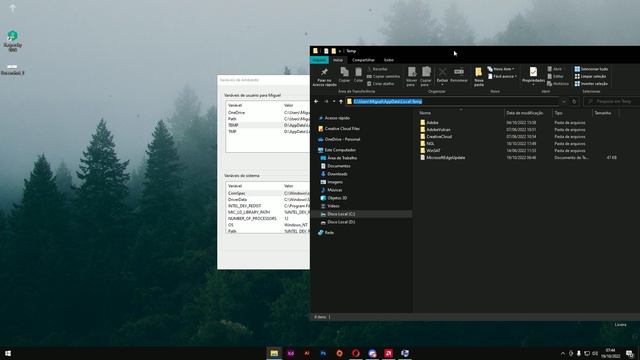Viewport: 640px width, 360px height.
Task: Open File Explorer from the taskbar
Action: (274, 353)
